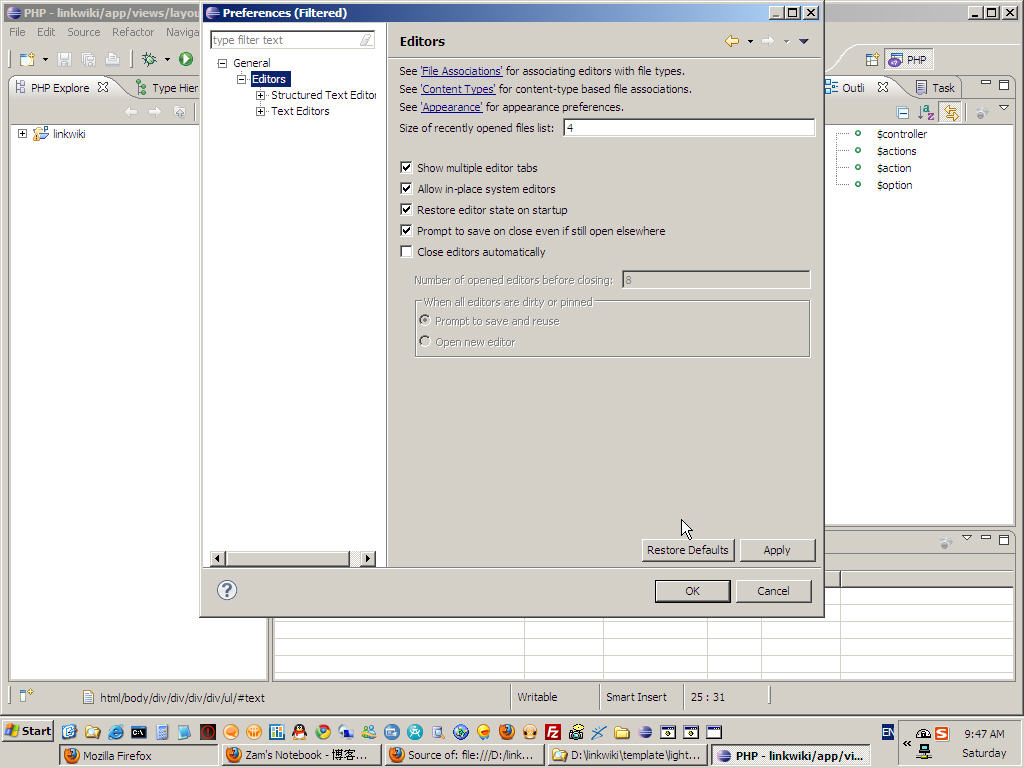1024x768 pixels.
Task: Expand the linkwiki project node
Action: click(22, 134)
